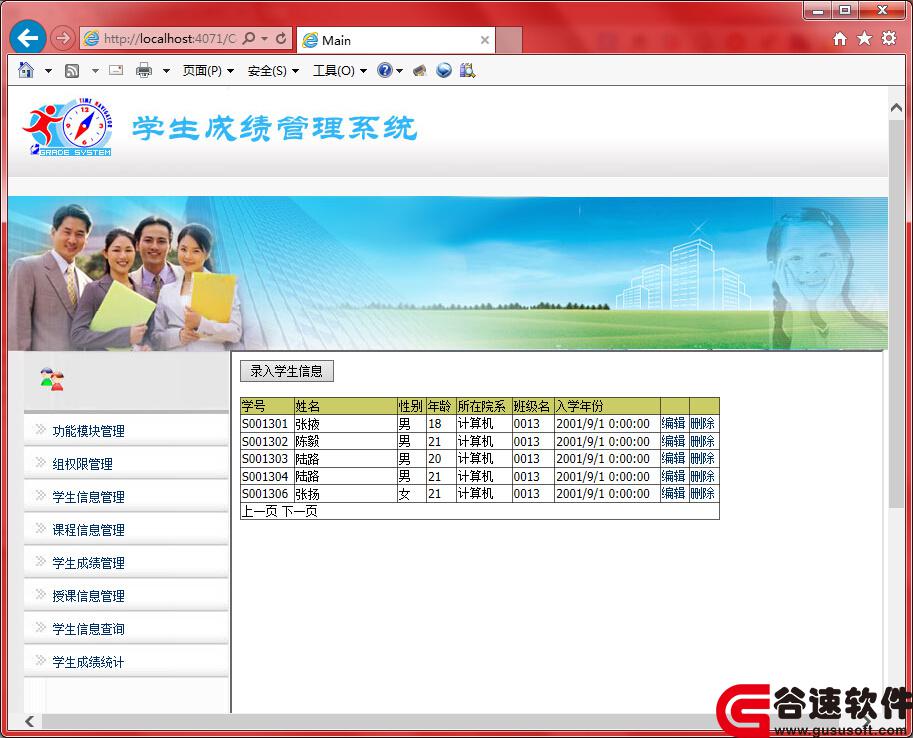
Task: Click the vertical scrollbar thumb
Action: (x=896, y=315)
